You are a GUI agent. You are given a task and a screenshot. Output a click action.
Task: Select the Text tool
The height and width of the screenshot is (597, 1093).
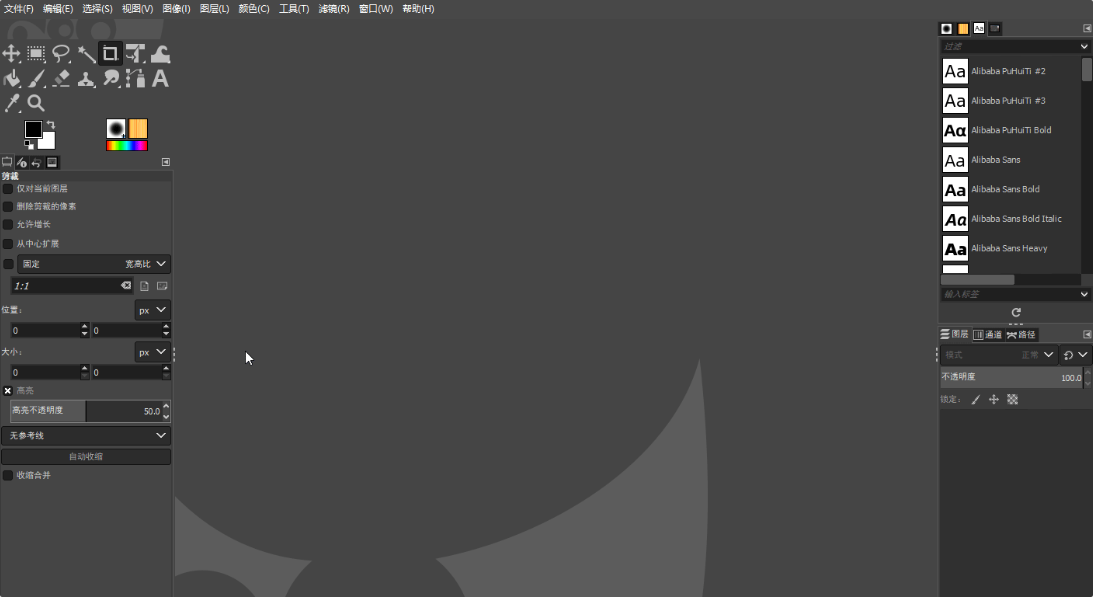pyautogui.click(x=160, y=79)
